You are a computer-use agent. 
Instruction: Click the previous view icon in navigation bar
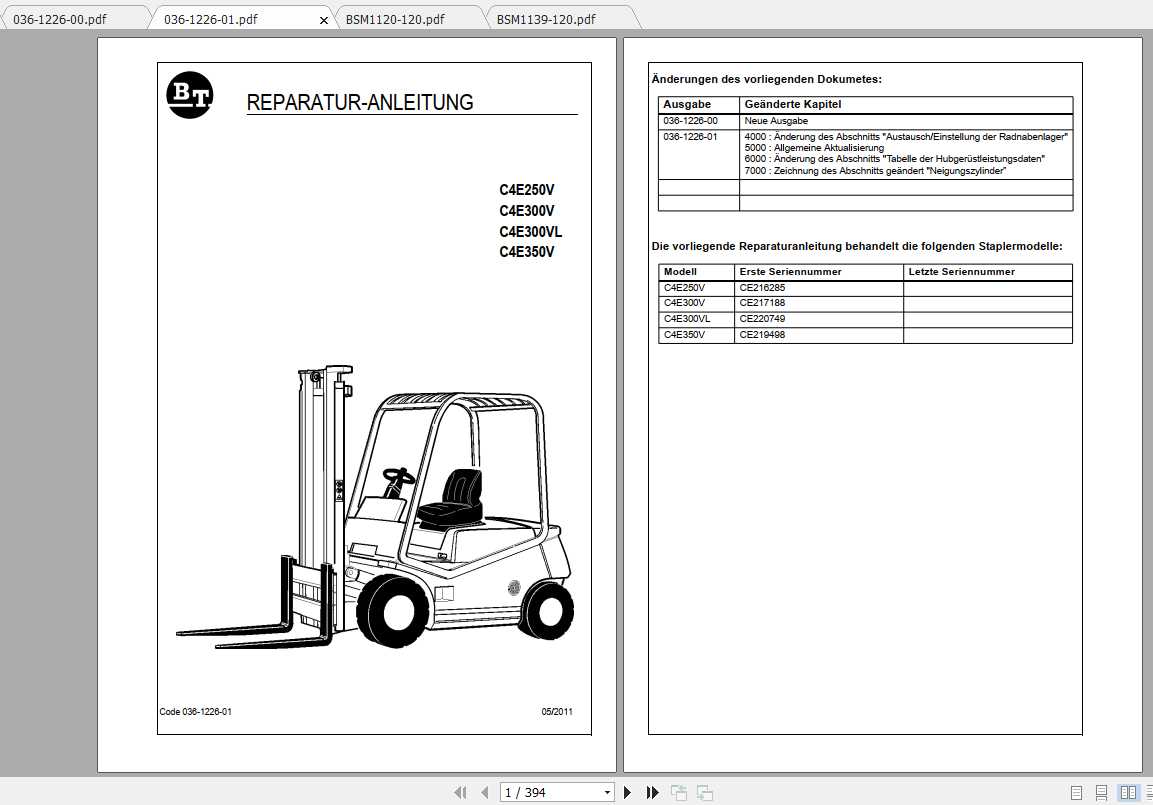[679, 793]
